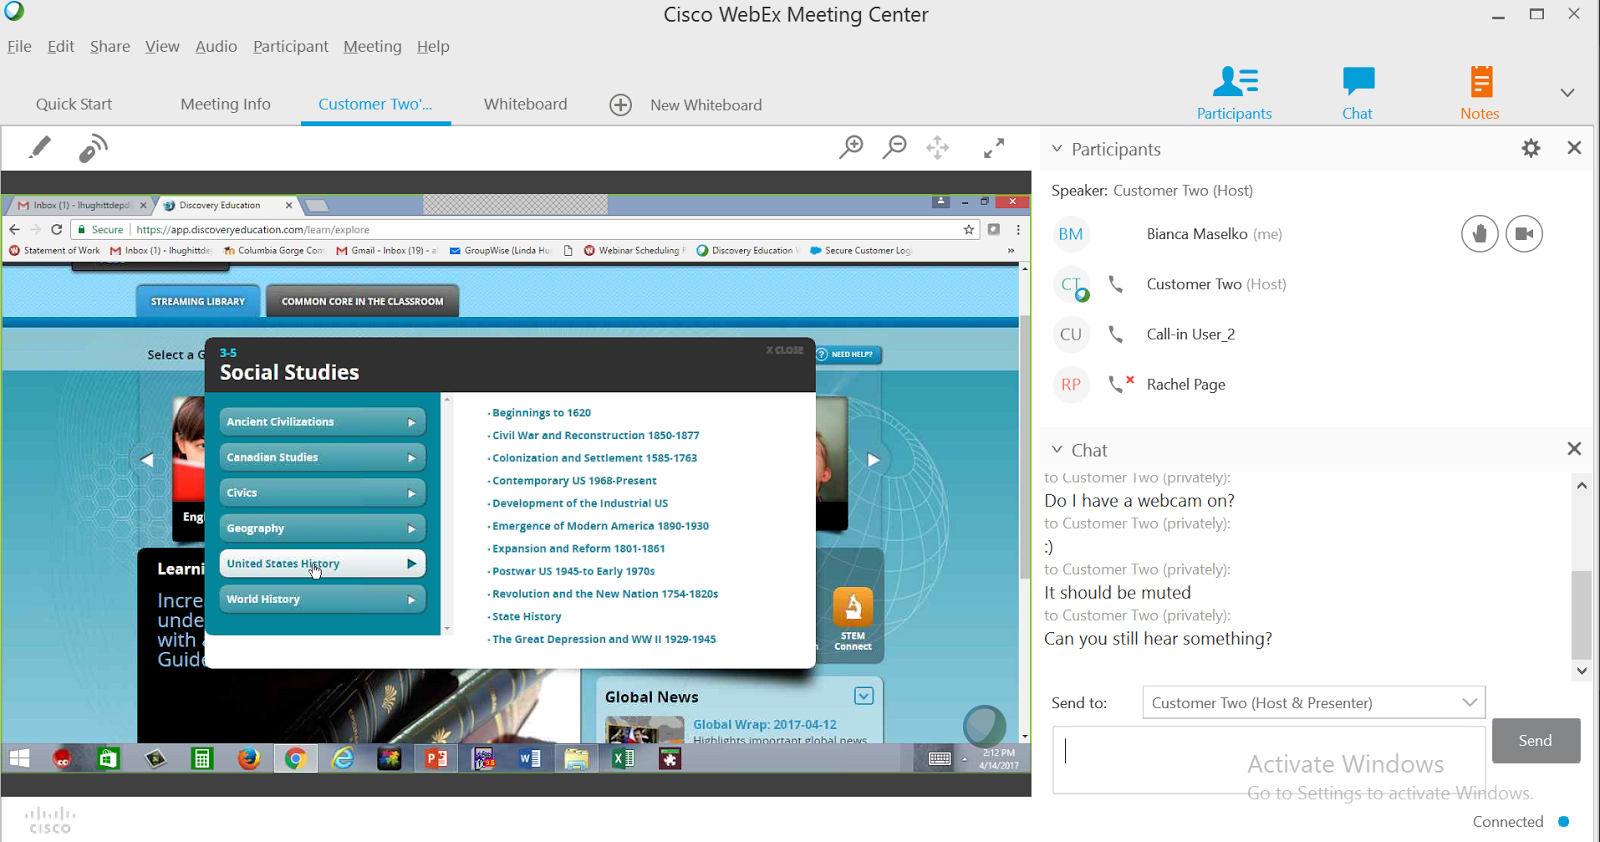1600x842 pixels.
Task: Open the Send to recipient dropdown
Action: [1314, 703]
